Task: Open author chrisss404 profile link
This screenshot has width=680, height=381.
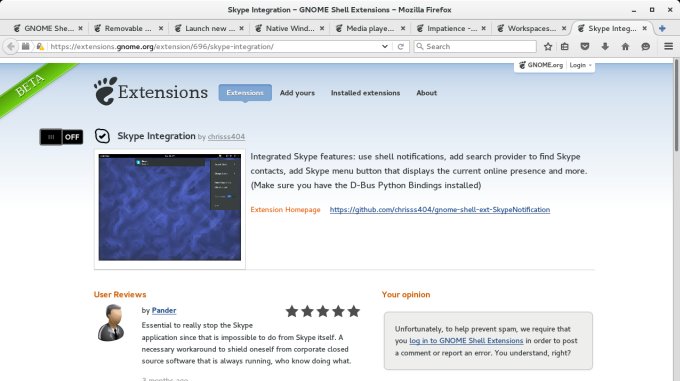Action: (226, 137)
